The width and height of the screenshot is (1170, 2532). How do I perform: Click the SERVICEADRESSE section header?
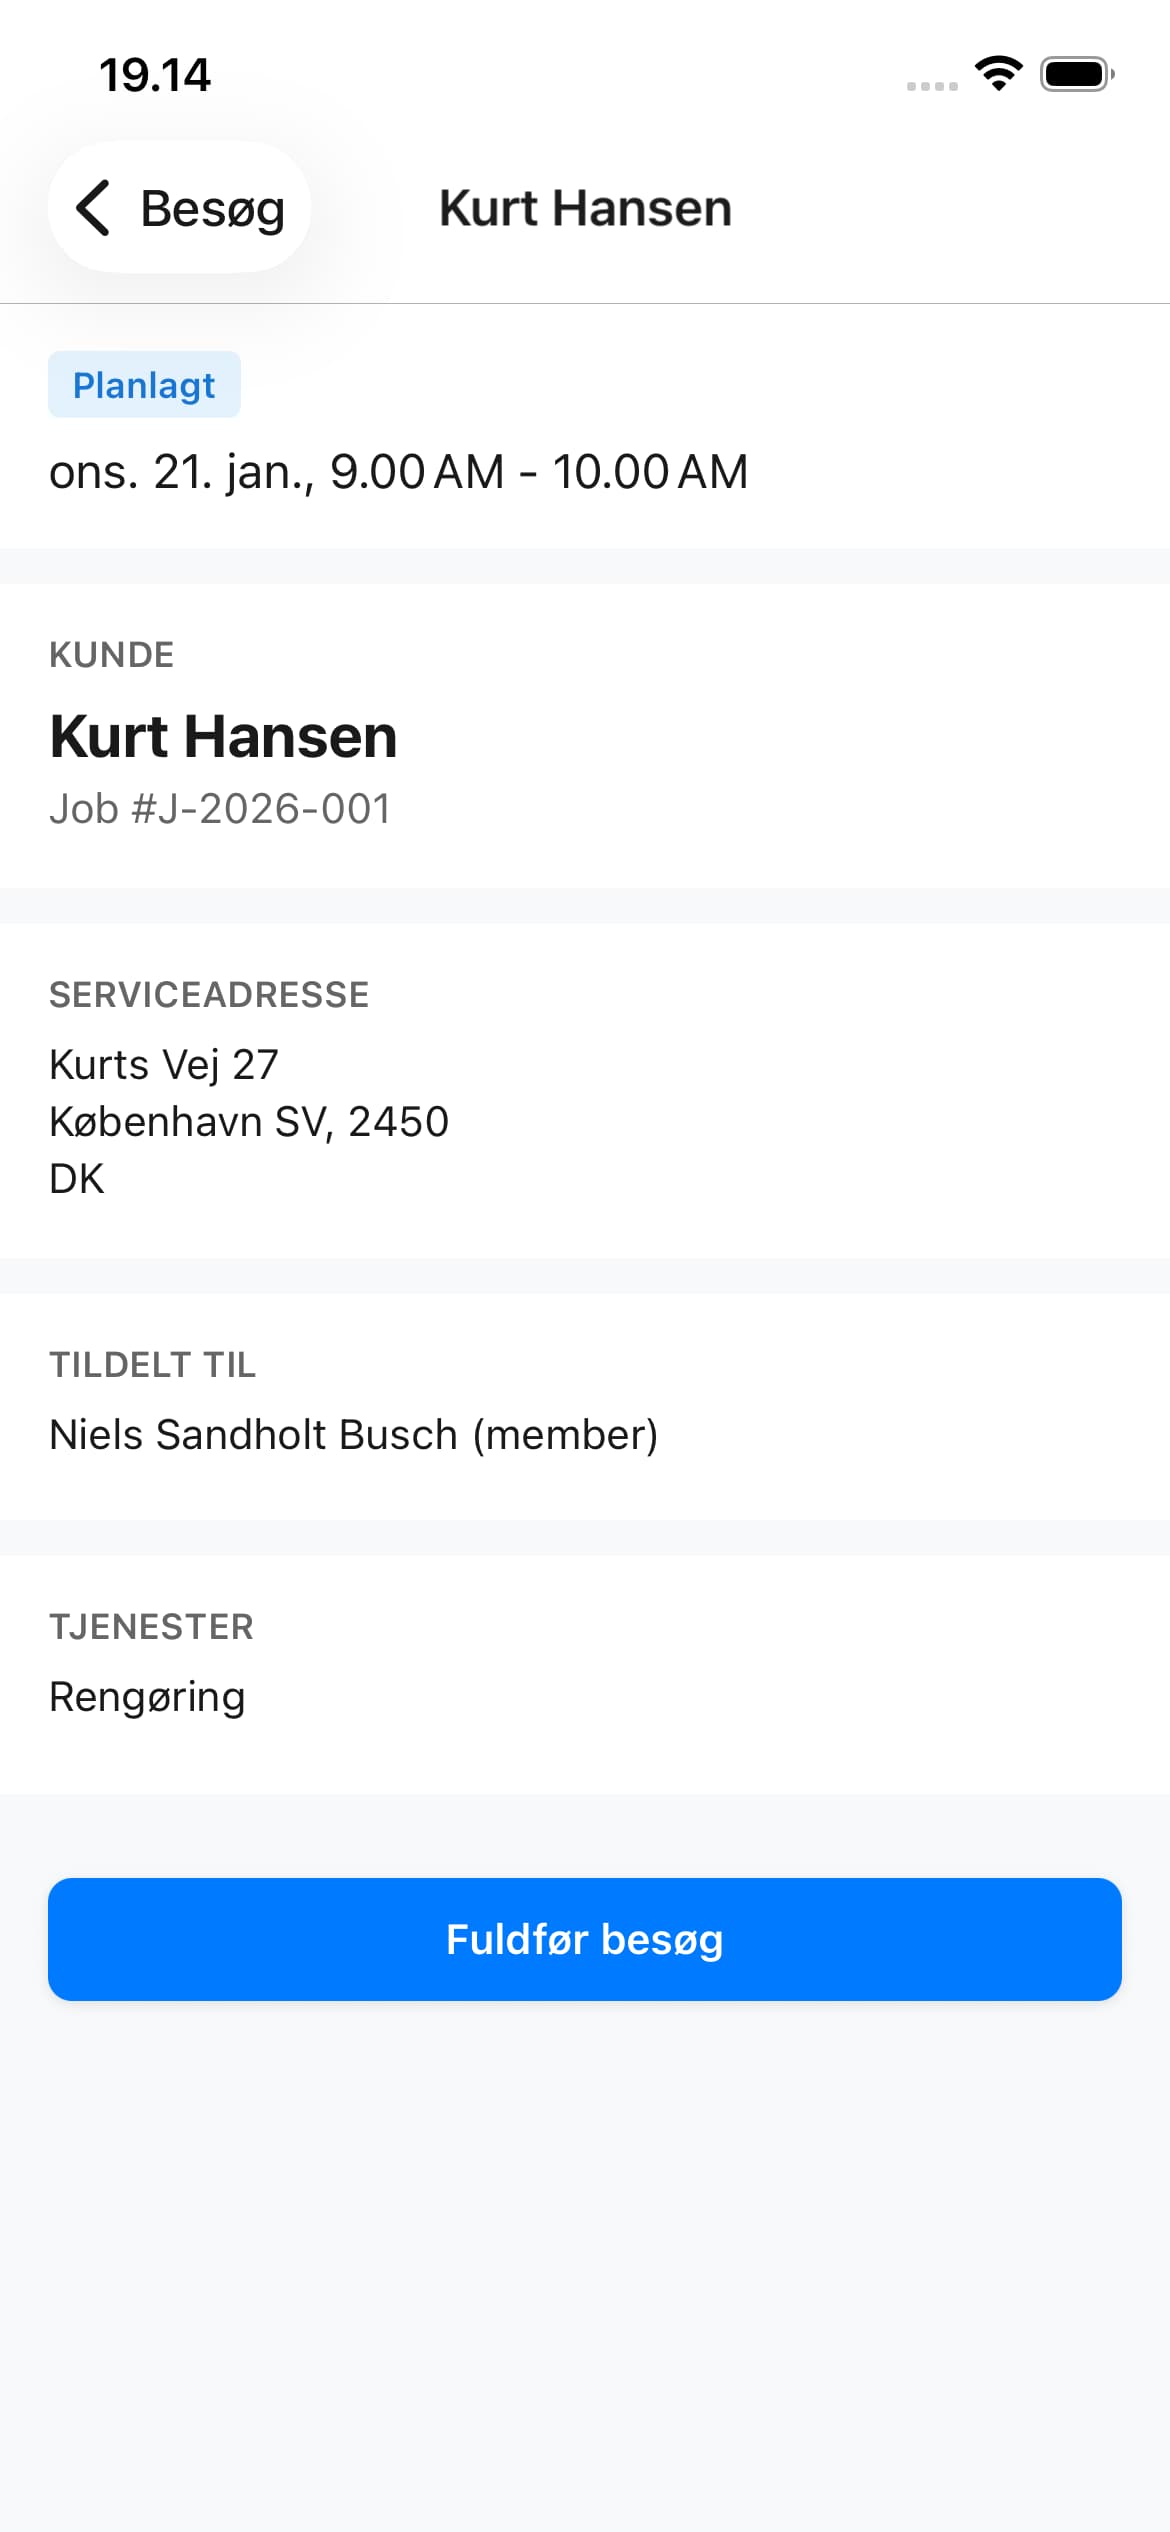click(209, 995)
